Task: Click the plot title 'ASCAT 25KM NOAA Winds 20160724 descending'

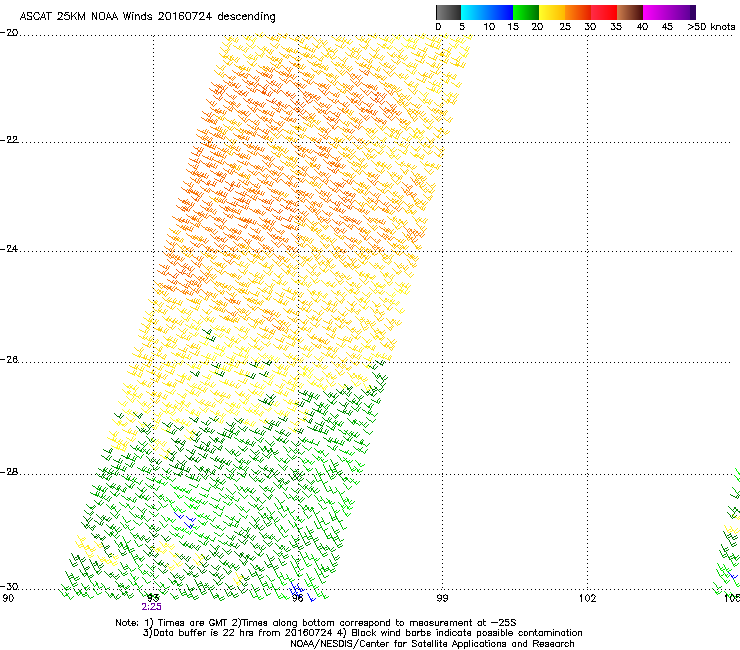Action: tap(147, 16)
